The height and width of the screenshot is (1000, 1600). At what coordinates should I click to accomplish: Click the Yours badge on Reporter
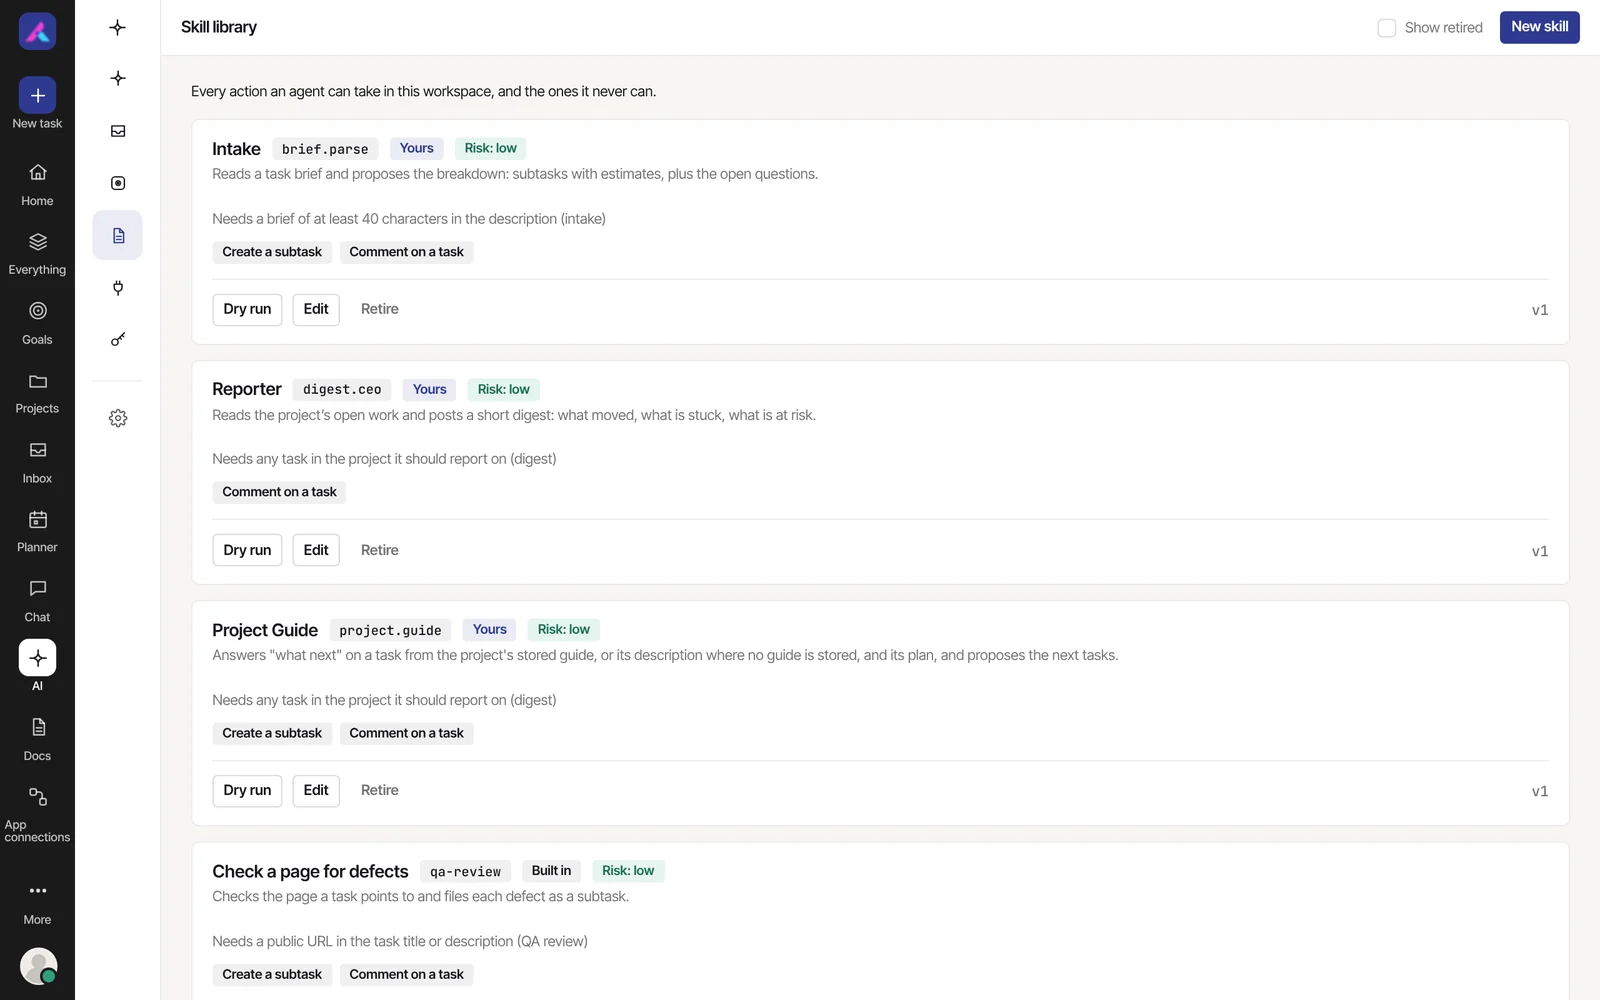pos(430,389)
